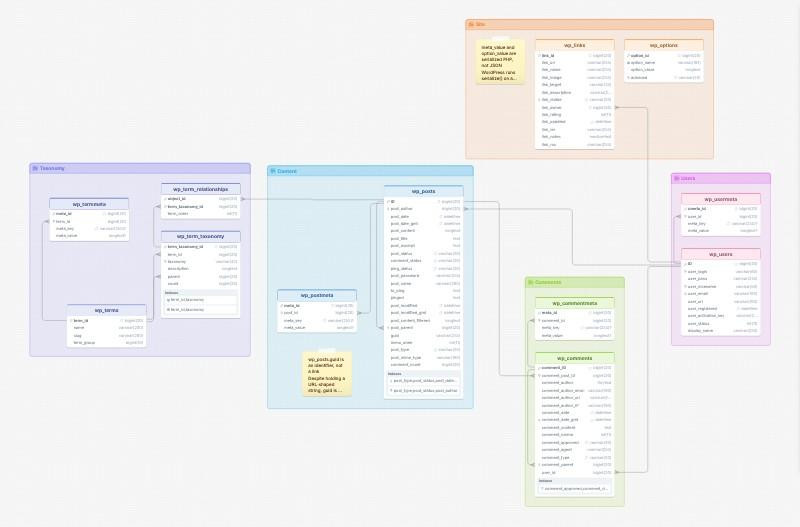The image size is (800, 527).
Task: Click the term_group column in wp_terms
Action: pos(107,343)
